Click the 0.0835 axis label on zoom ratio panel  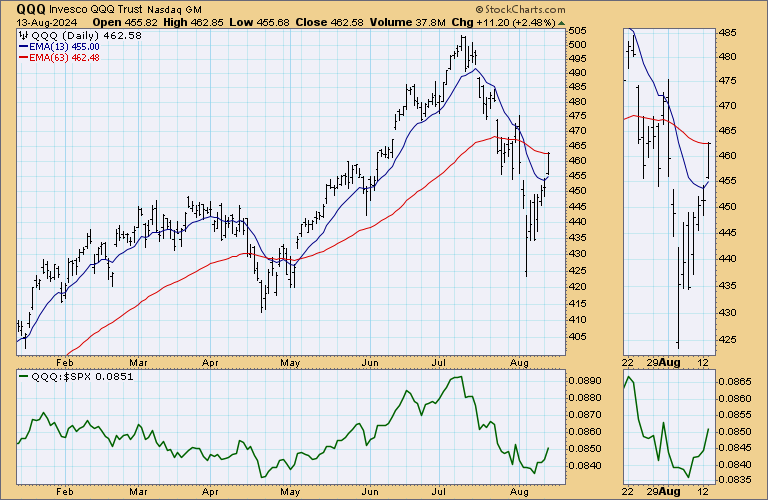click(735, 480)
